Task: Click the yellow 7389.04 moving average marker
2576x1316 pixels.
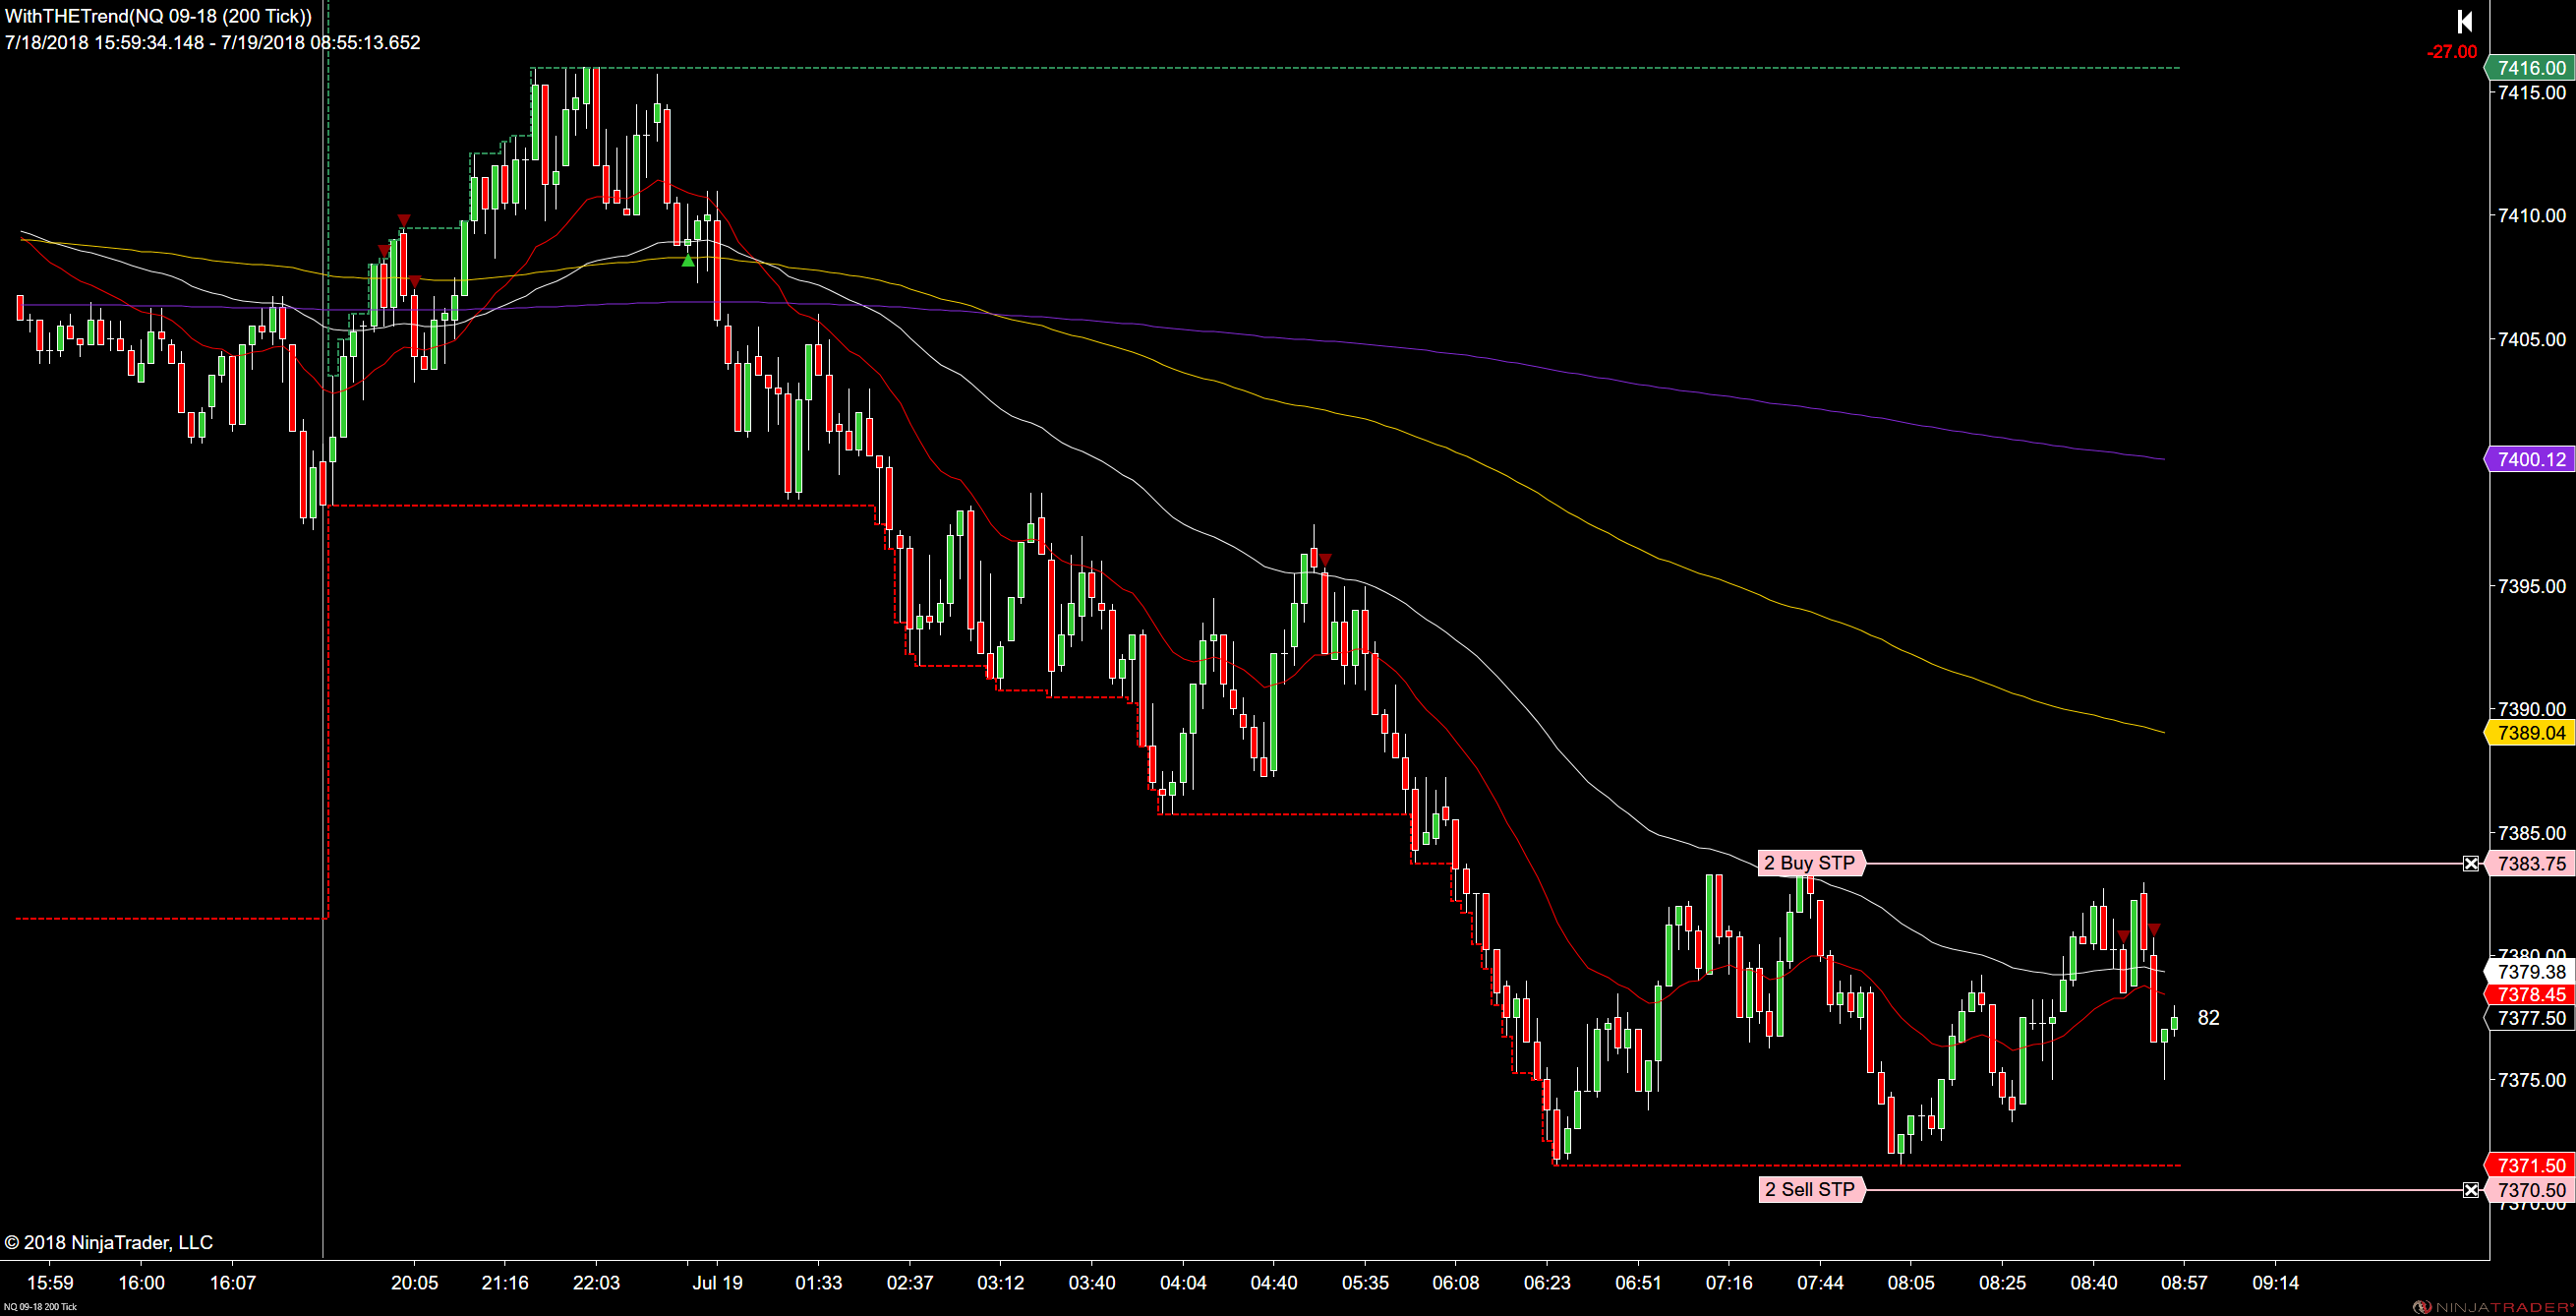Action: point(2531,733)
